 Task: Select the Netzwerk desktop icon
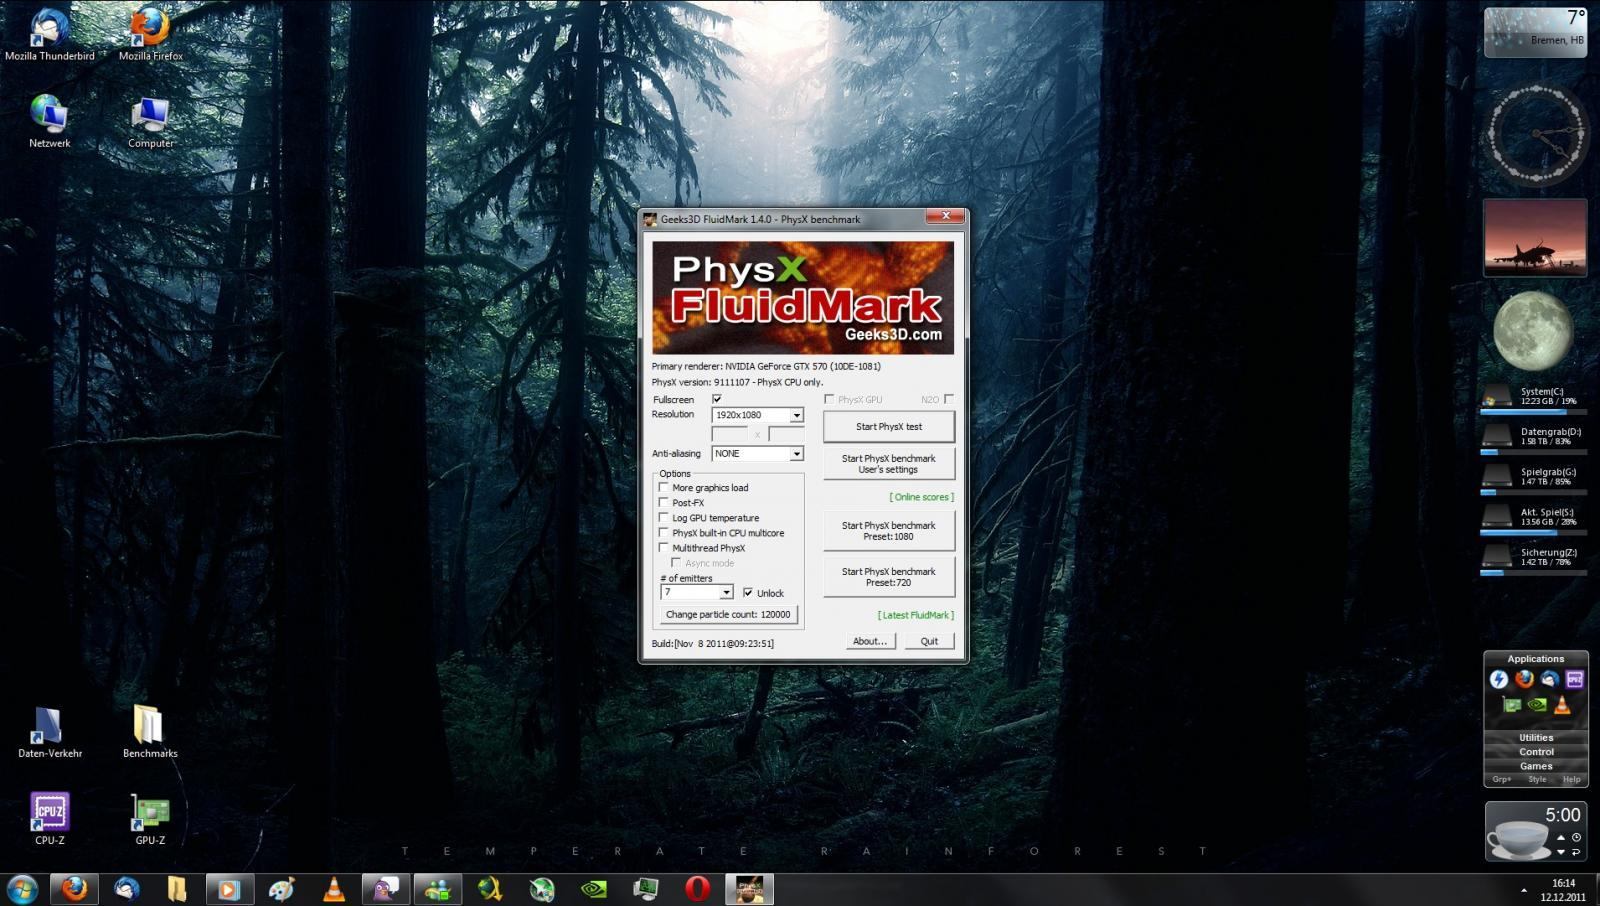[50, 121]
